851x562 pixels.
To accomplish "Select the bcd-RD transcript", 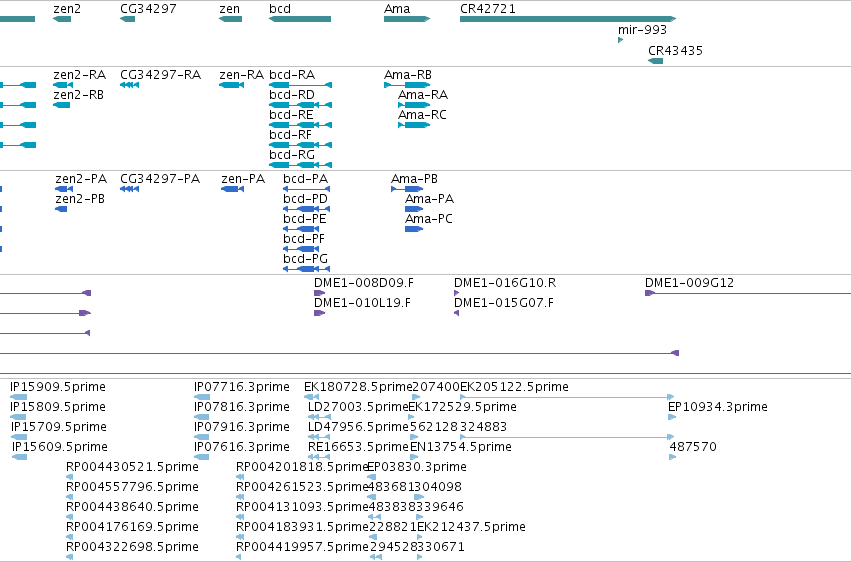I will 300,105.
